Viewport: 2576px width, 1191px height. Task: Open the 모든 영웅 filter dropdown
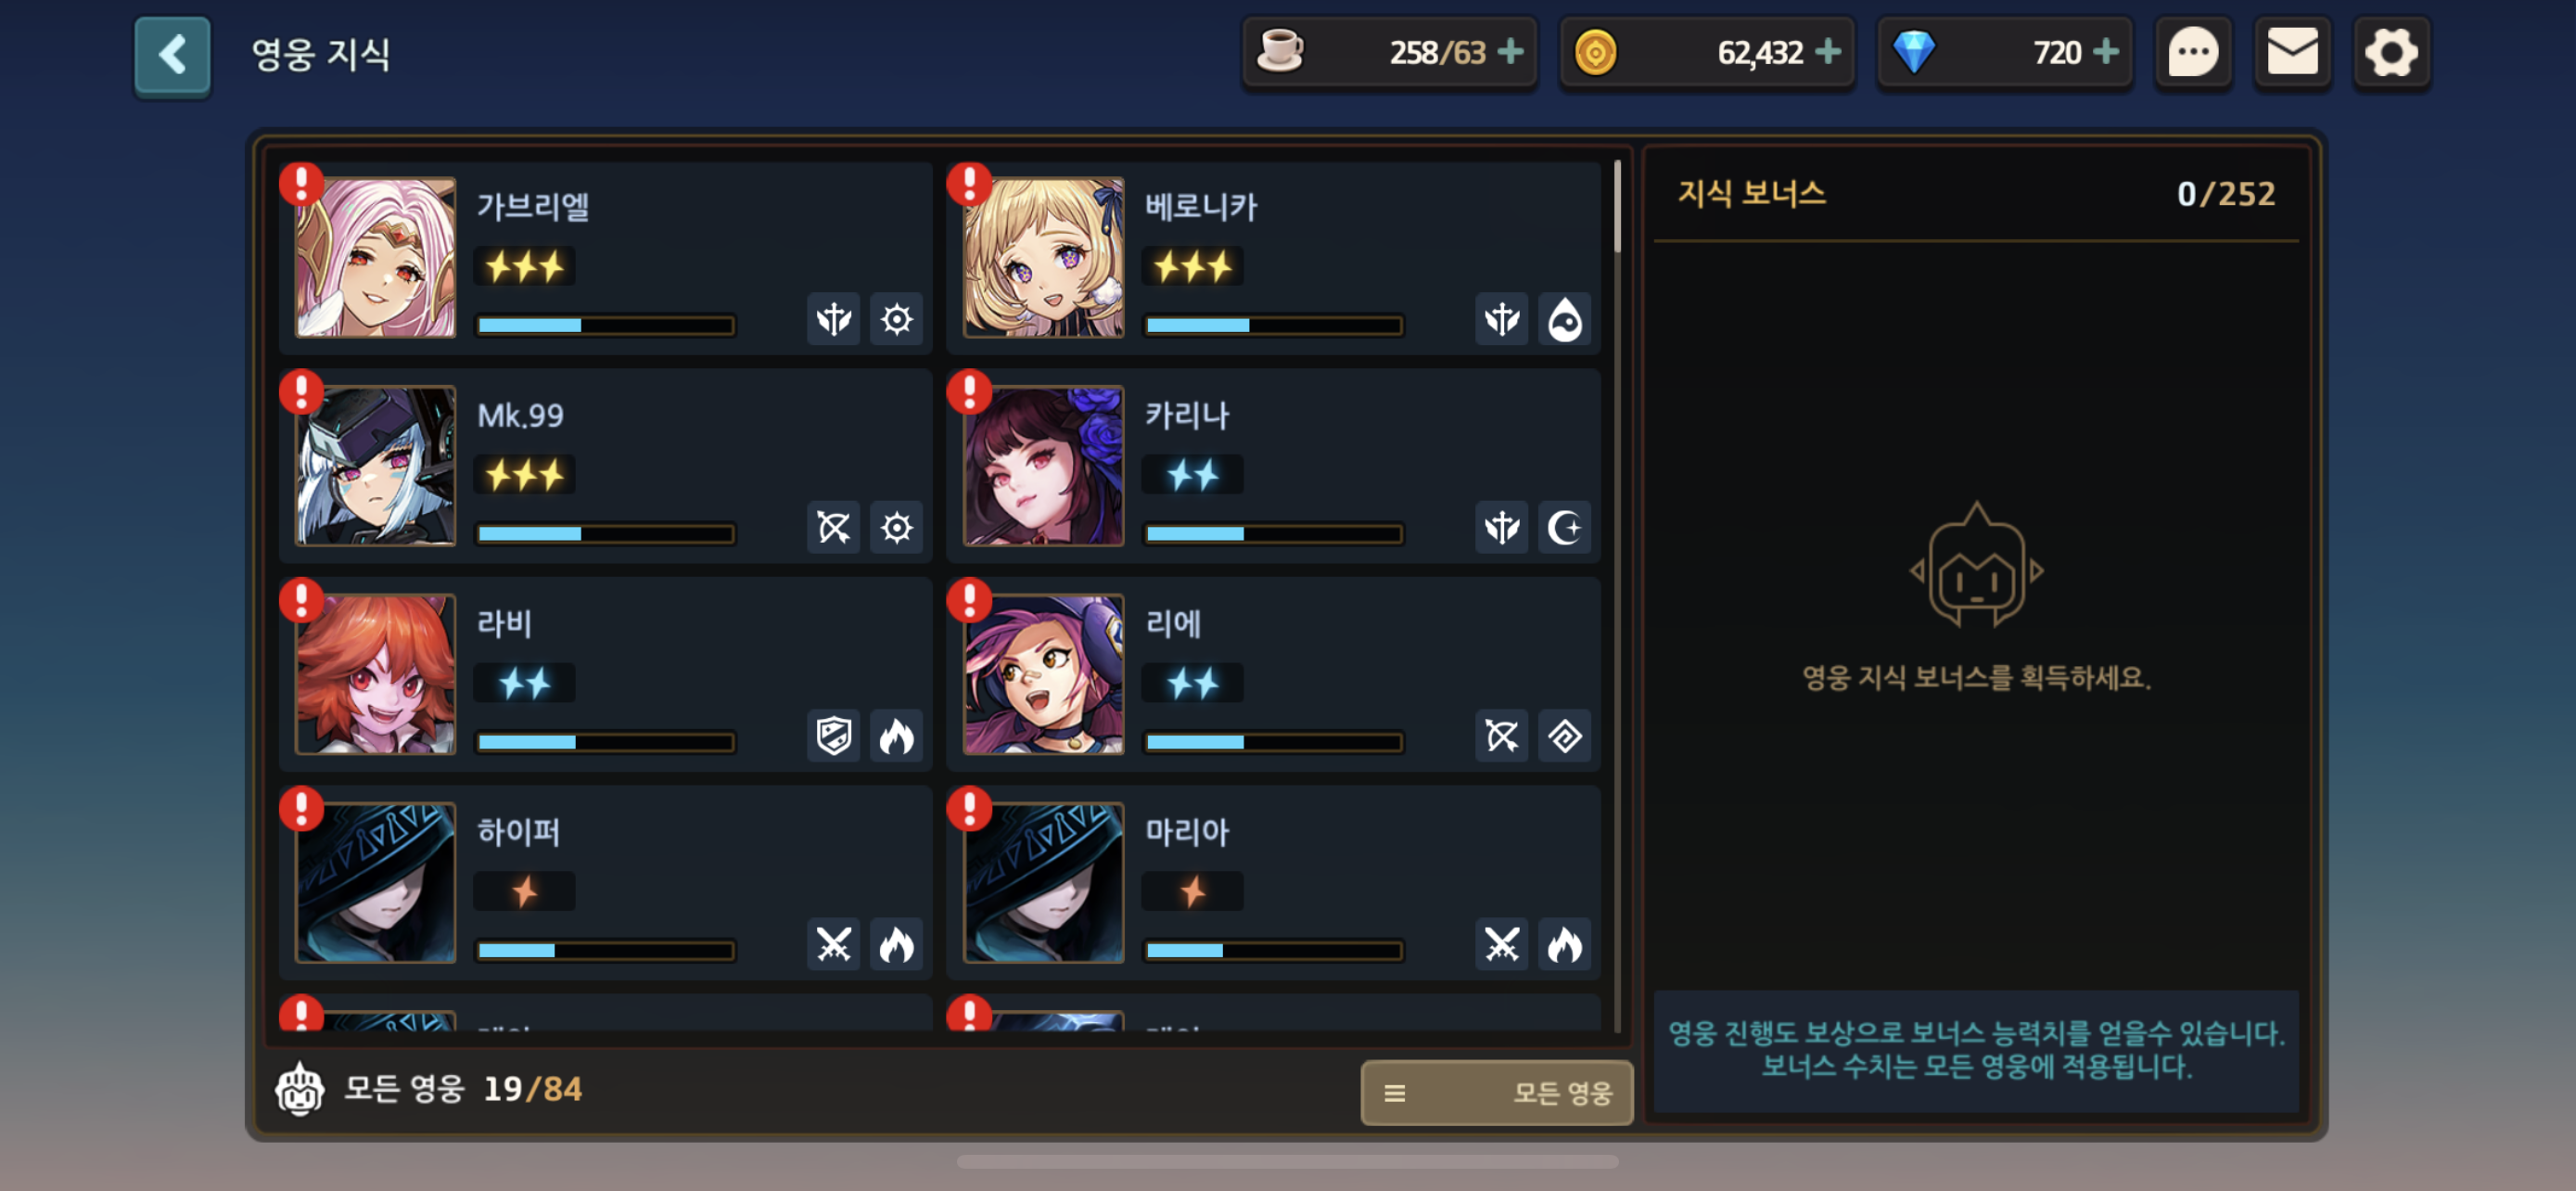point(1496,1092)
